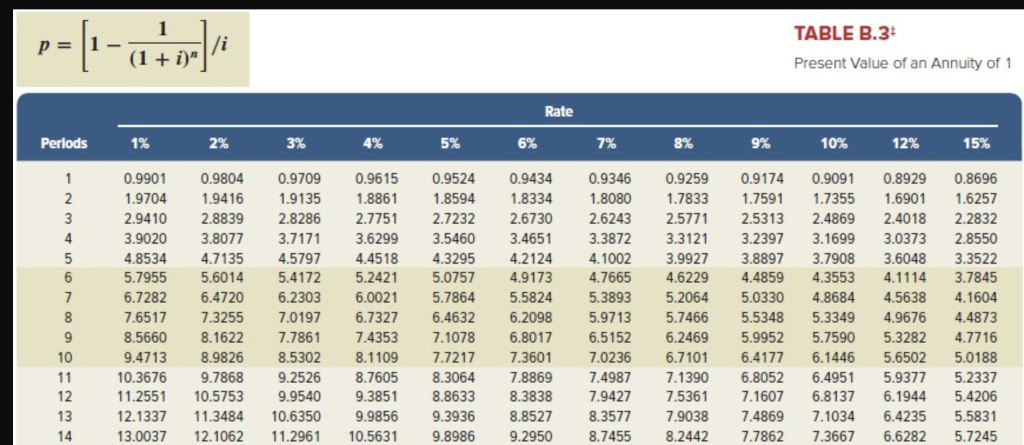Viewport: 1024px width, 445px height.
Task: Click value 4.5638 under 12% rate
Action: coord(904,297)
